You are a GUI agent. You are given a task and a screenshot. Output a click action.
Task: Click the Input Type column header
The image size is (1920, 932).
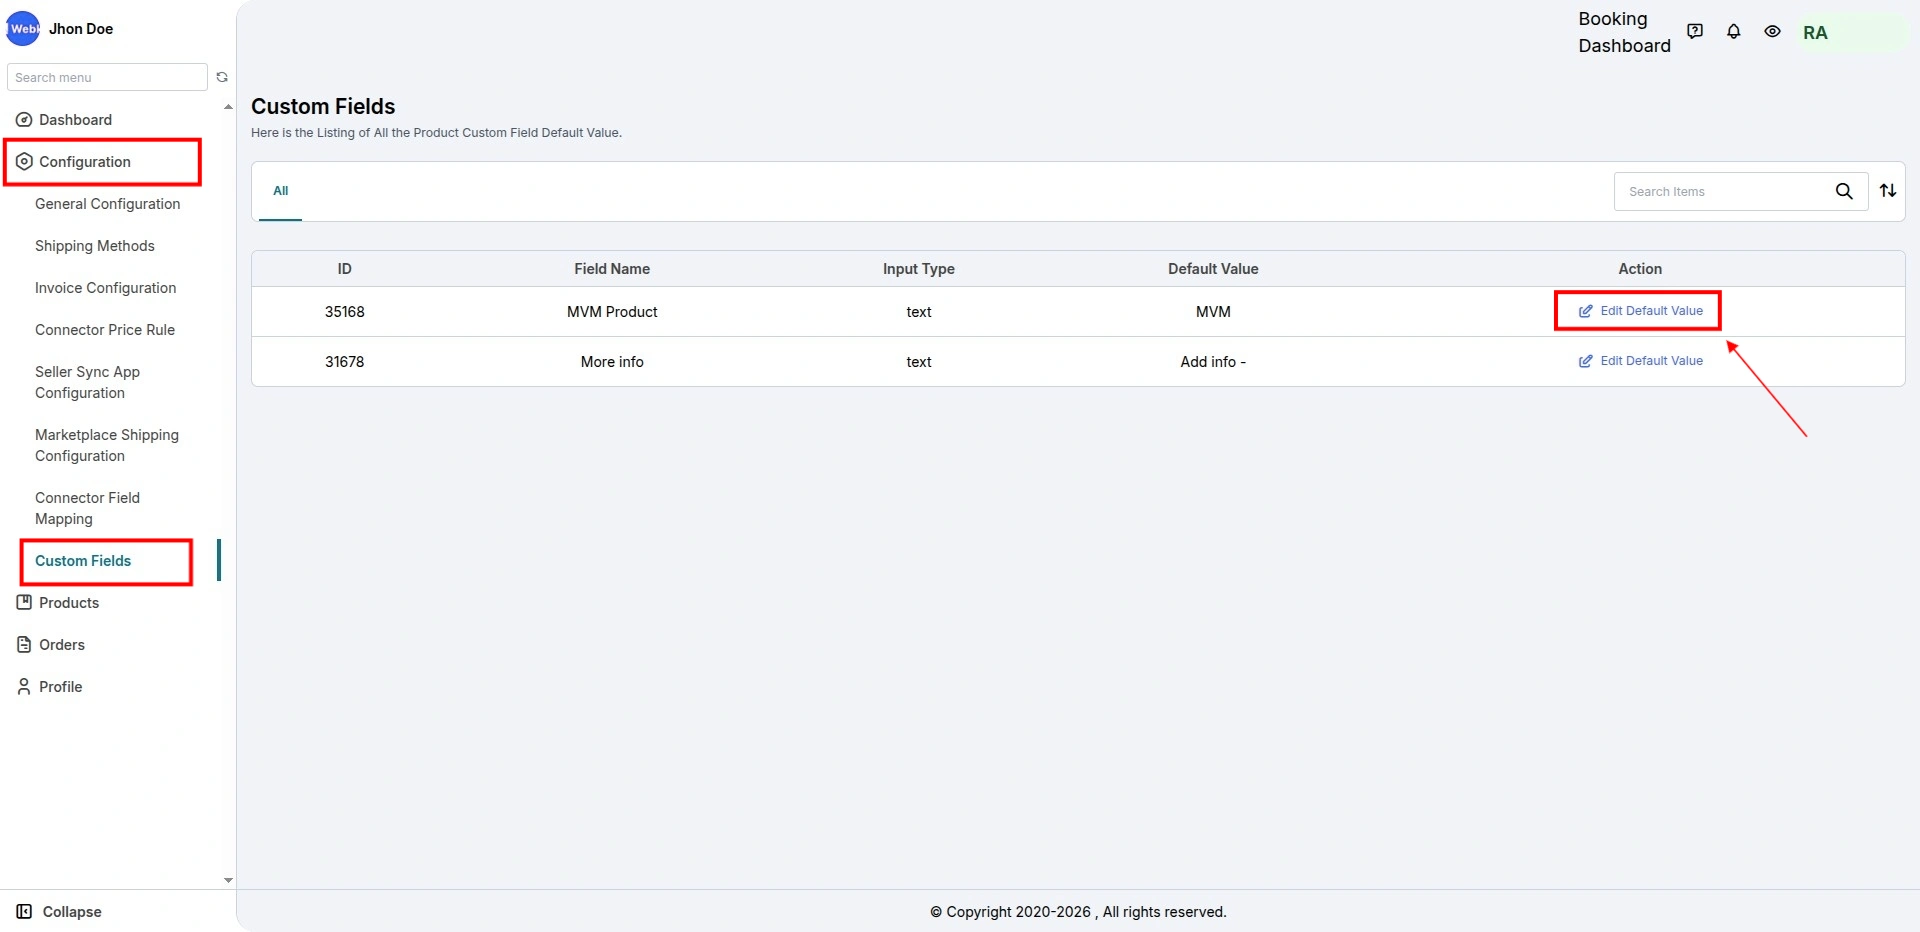(x=919, y=269)
